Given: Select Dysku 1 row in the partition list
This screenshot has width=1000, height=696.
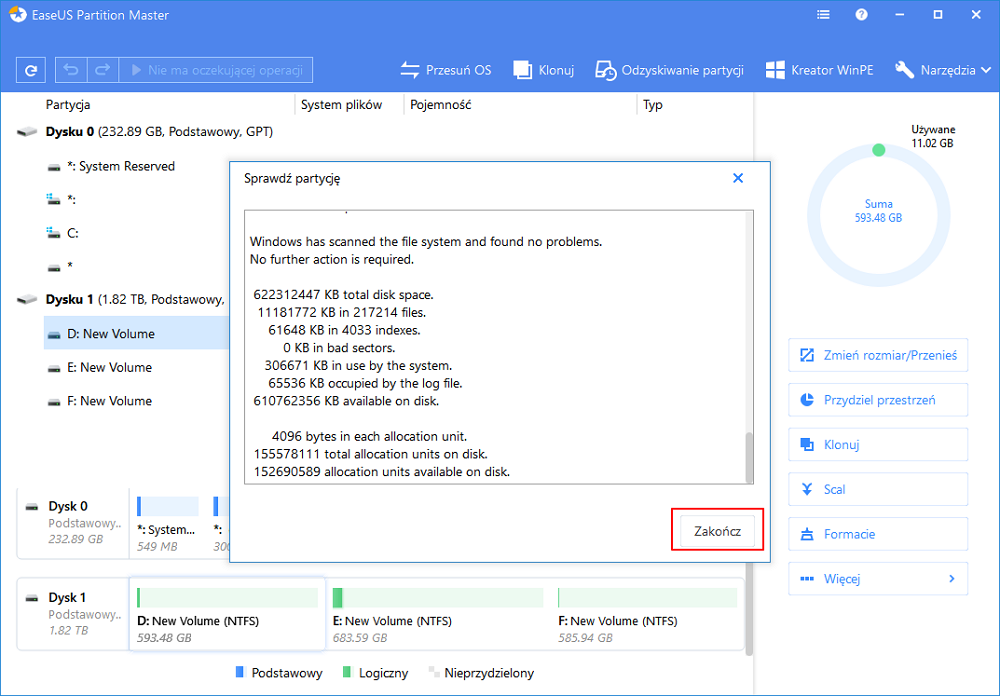Looking at the screenshot, I should 122,299.
